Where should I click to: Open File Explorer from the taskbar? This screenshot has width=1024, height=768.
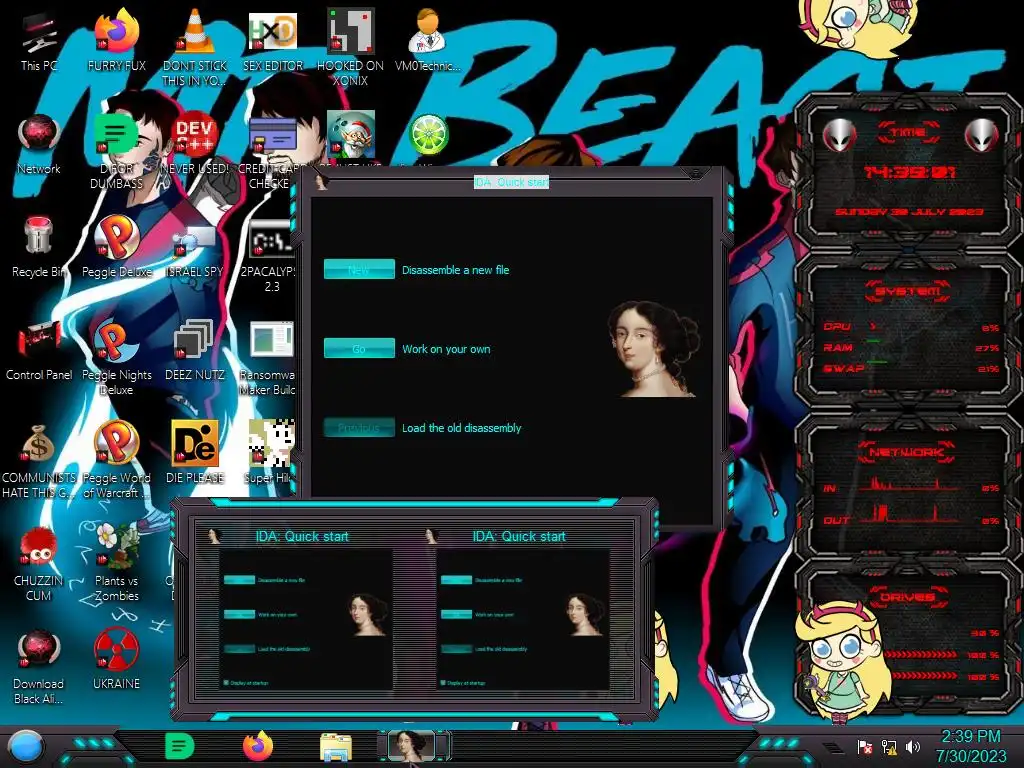pyautogui.click(x=336, y=747)
